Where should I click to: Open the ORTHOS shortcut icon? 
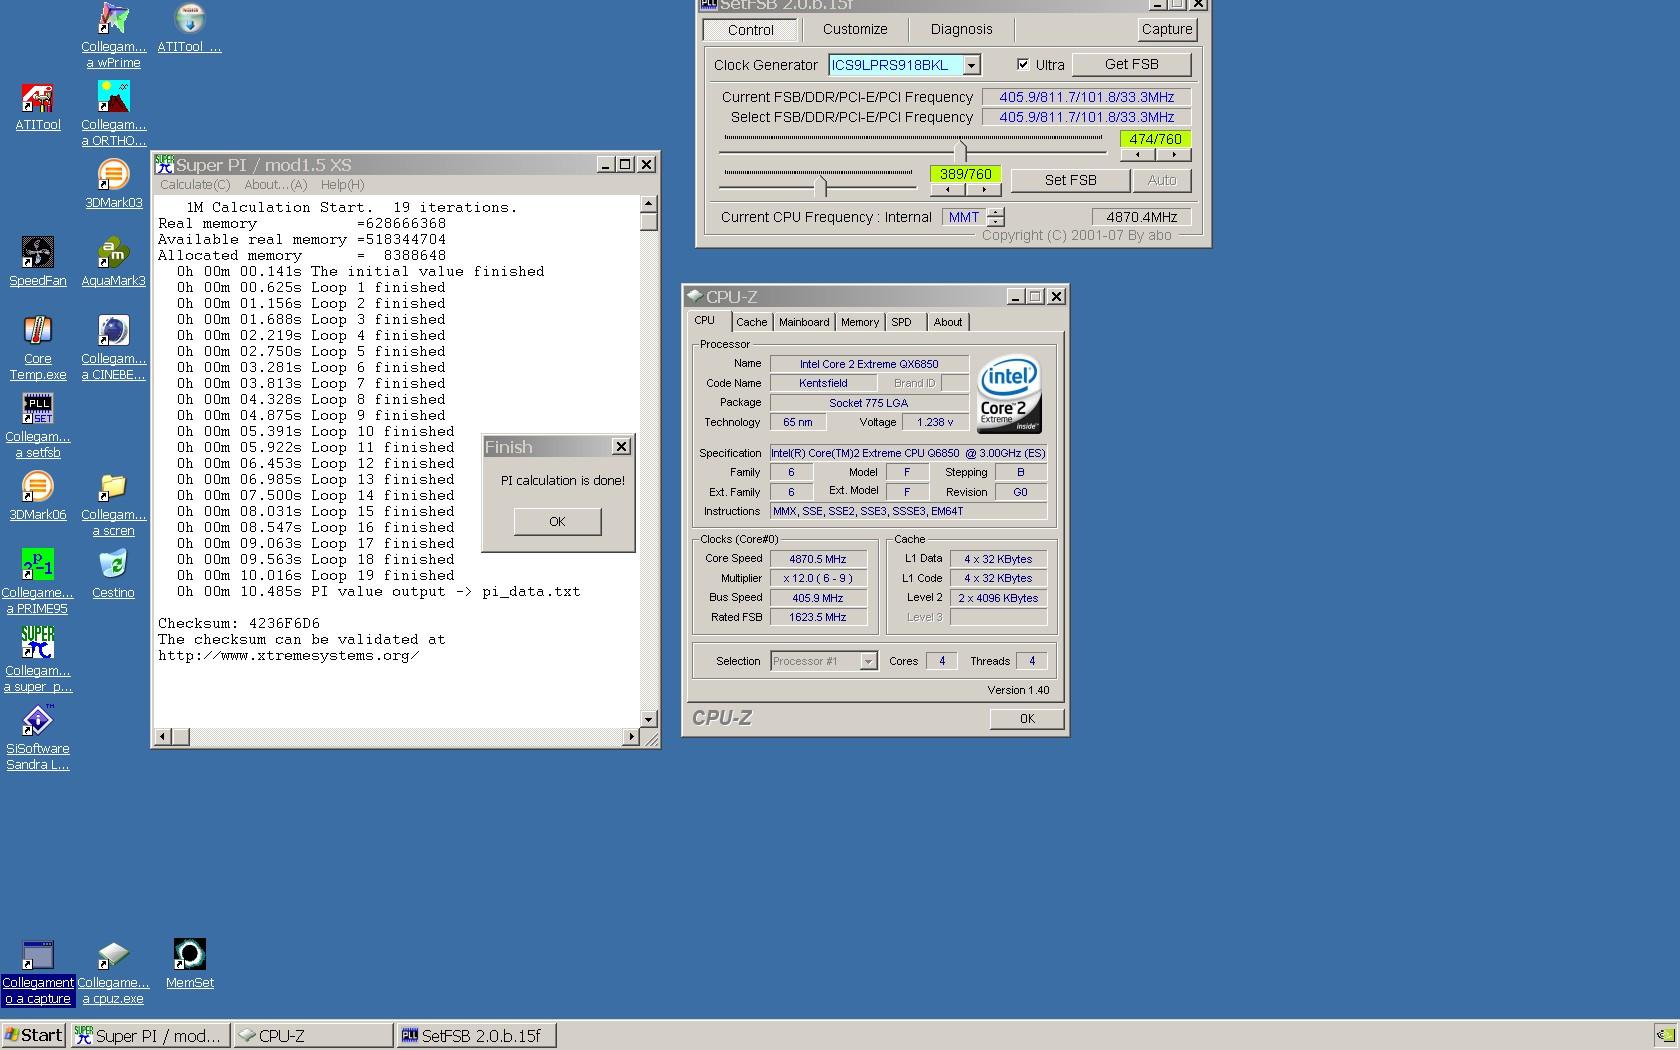click(113, 97)
